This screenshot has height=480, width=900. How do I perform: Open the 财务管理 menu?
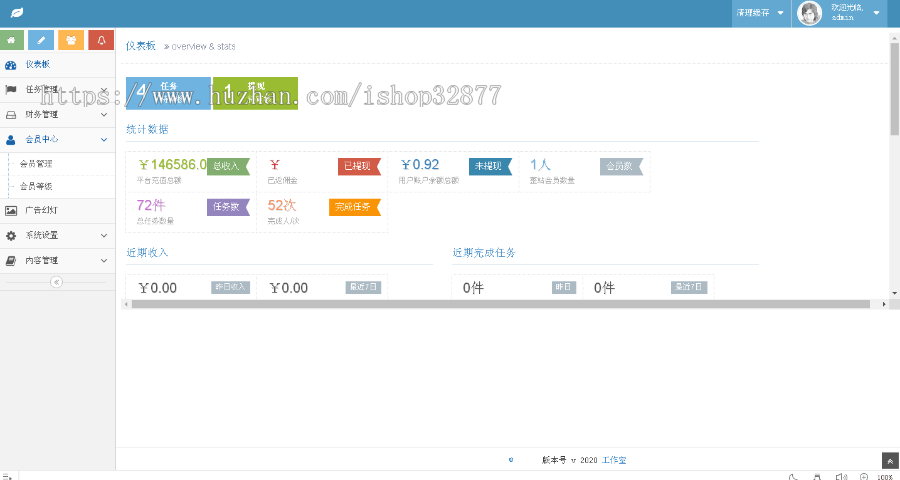(x=57, y=115)
